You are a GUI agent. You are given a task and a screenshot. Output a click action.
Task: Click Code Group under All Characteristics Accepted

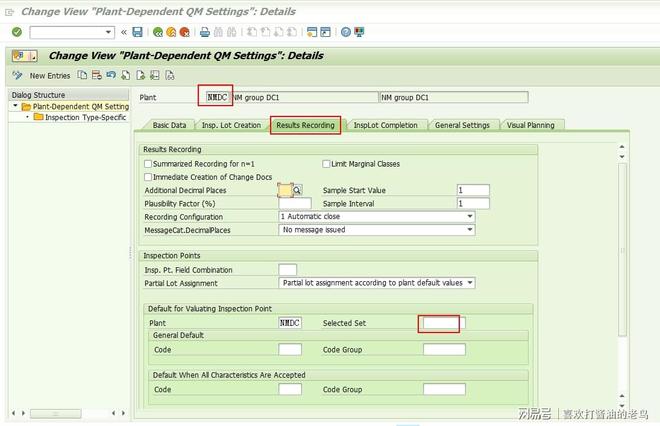click(x=444, y=389)
